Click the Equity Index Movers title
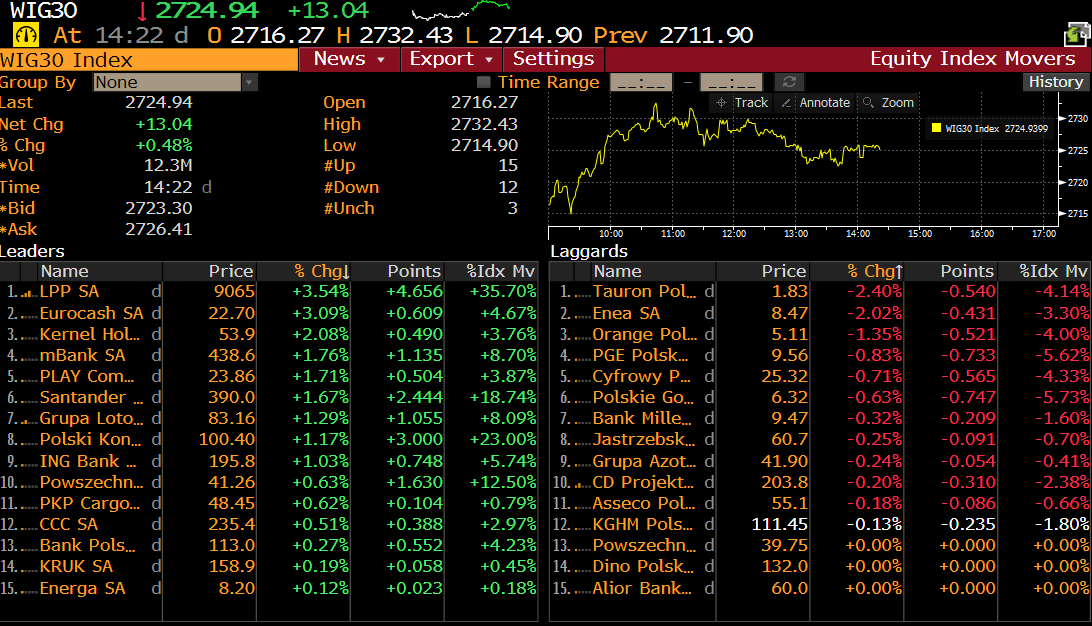 973,58
